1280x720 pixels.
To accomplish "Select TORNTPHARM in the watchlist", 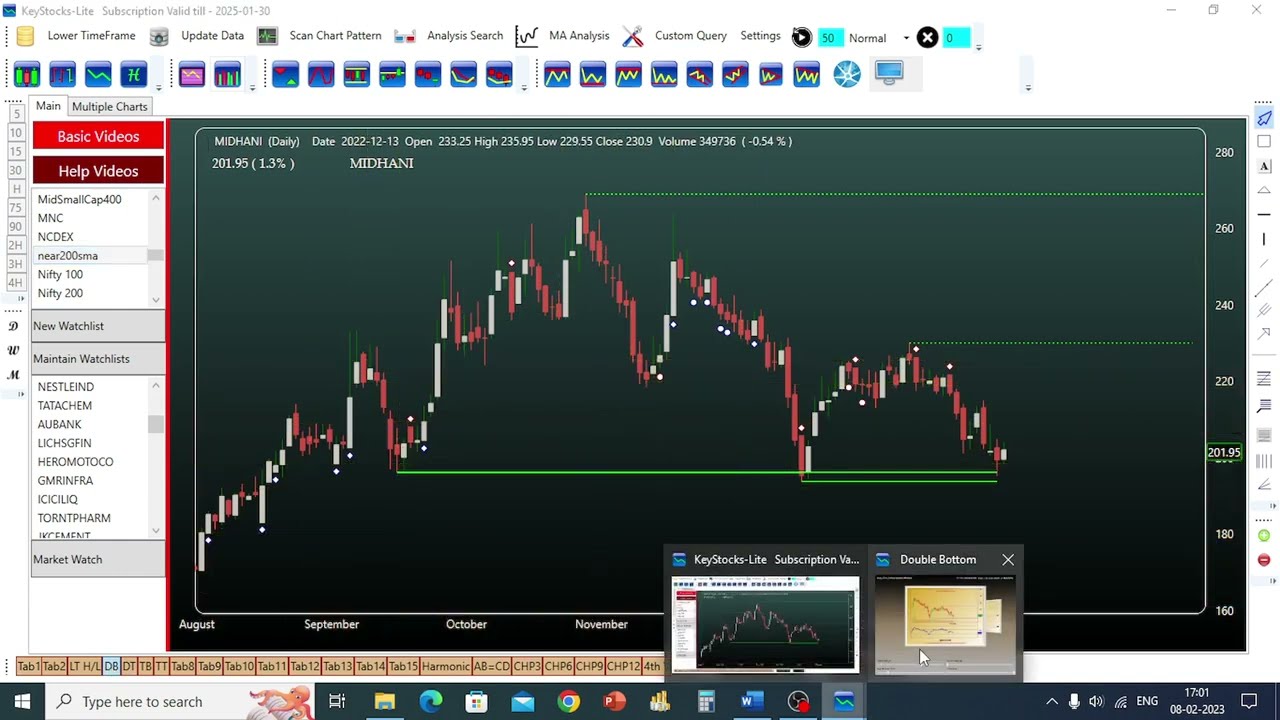I will [x=74, y=518].
